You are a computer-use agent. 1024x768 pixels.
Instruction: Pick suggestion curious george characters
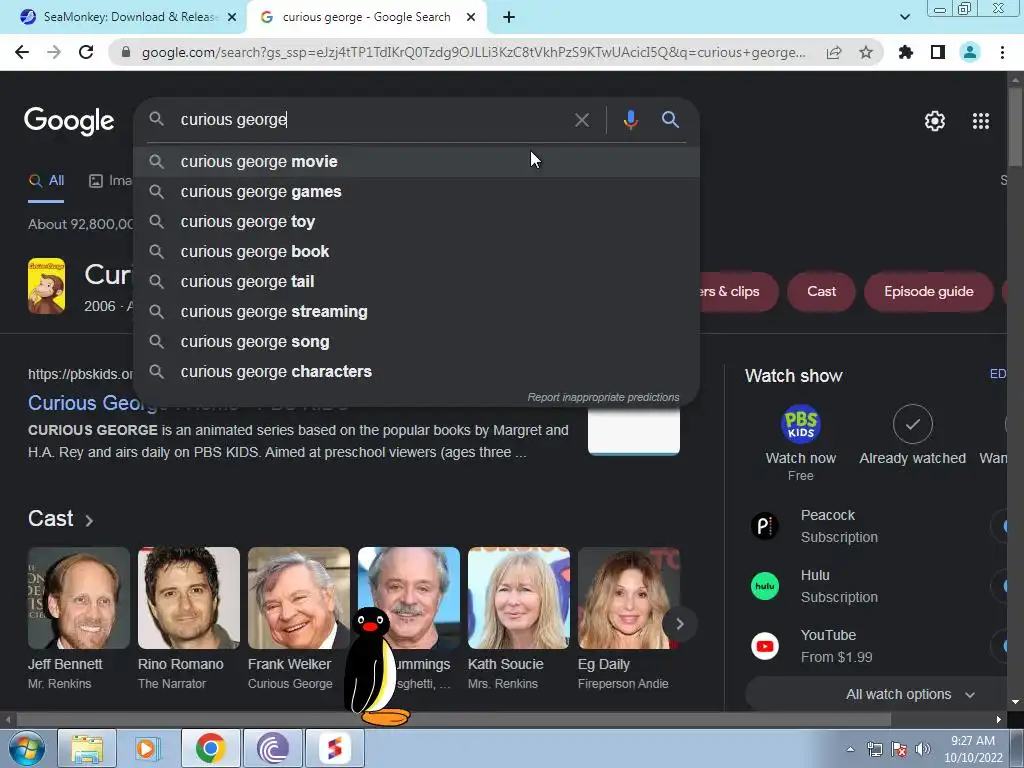416,372
